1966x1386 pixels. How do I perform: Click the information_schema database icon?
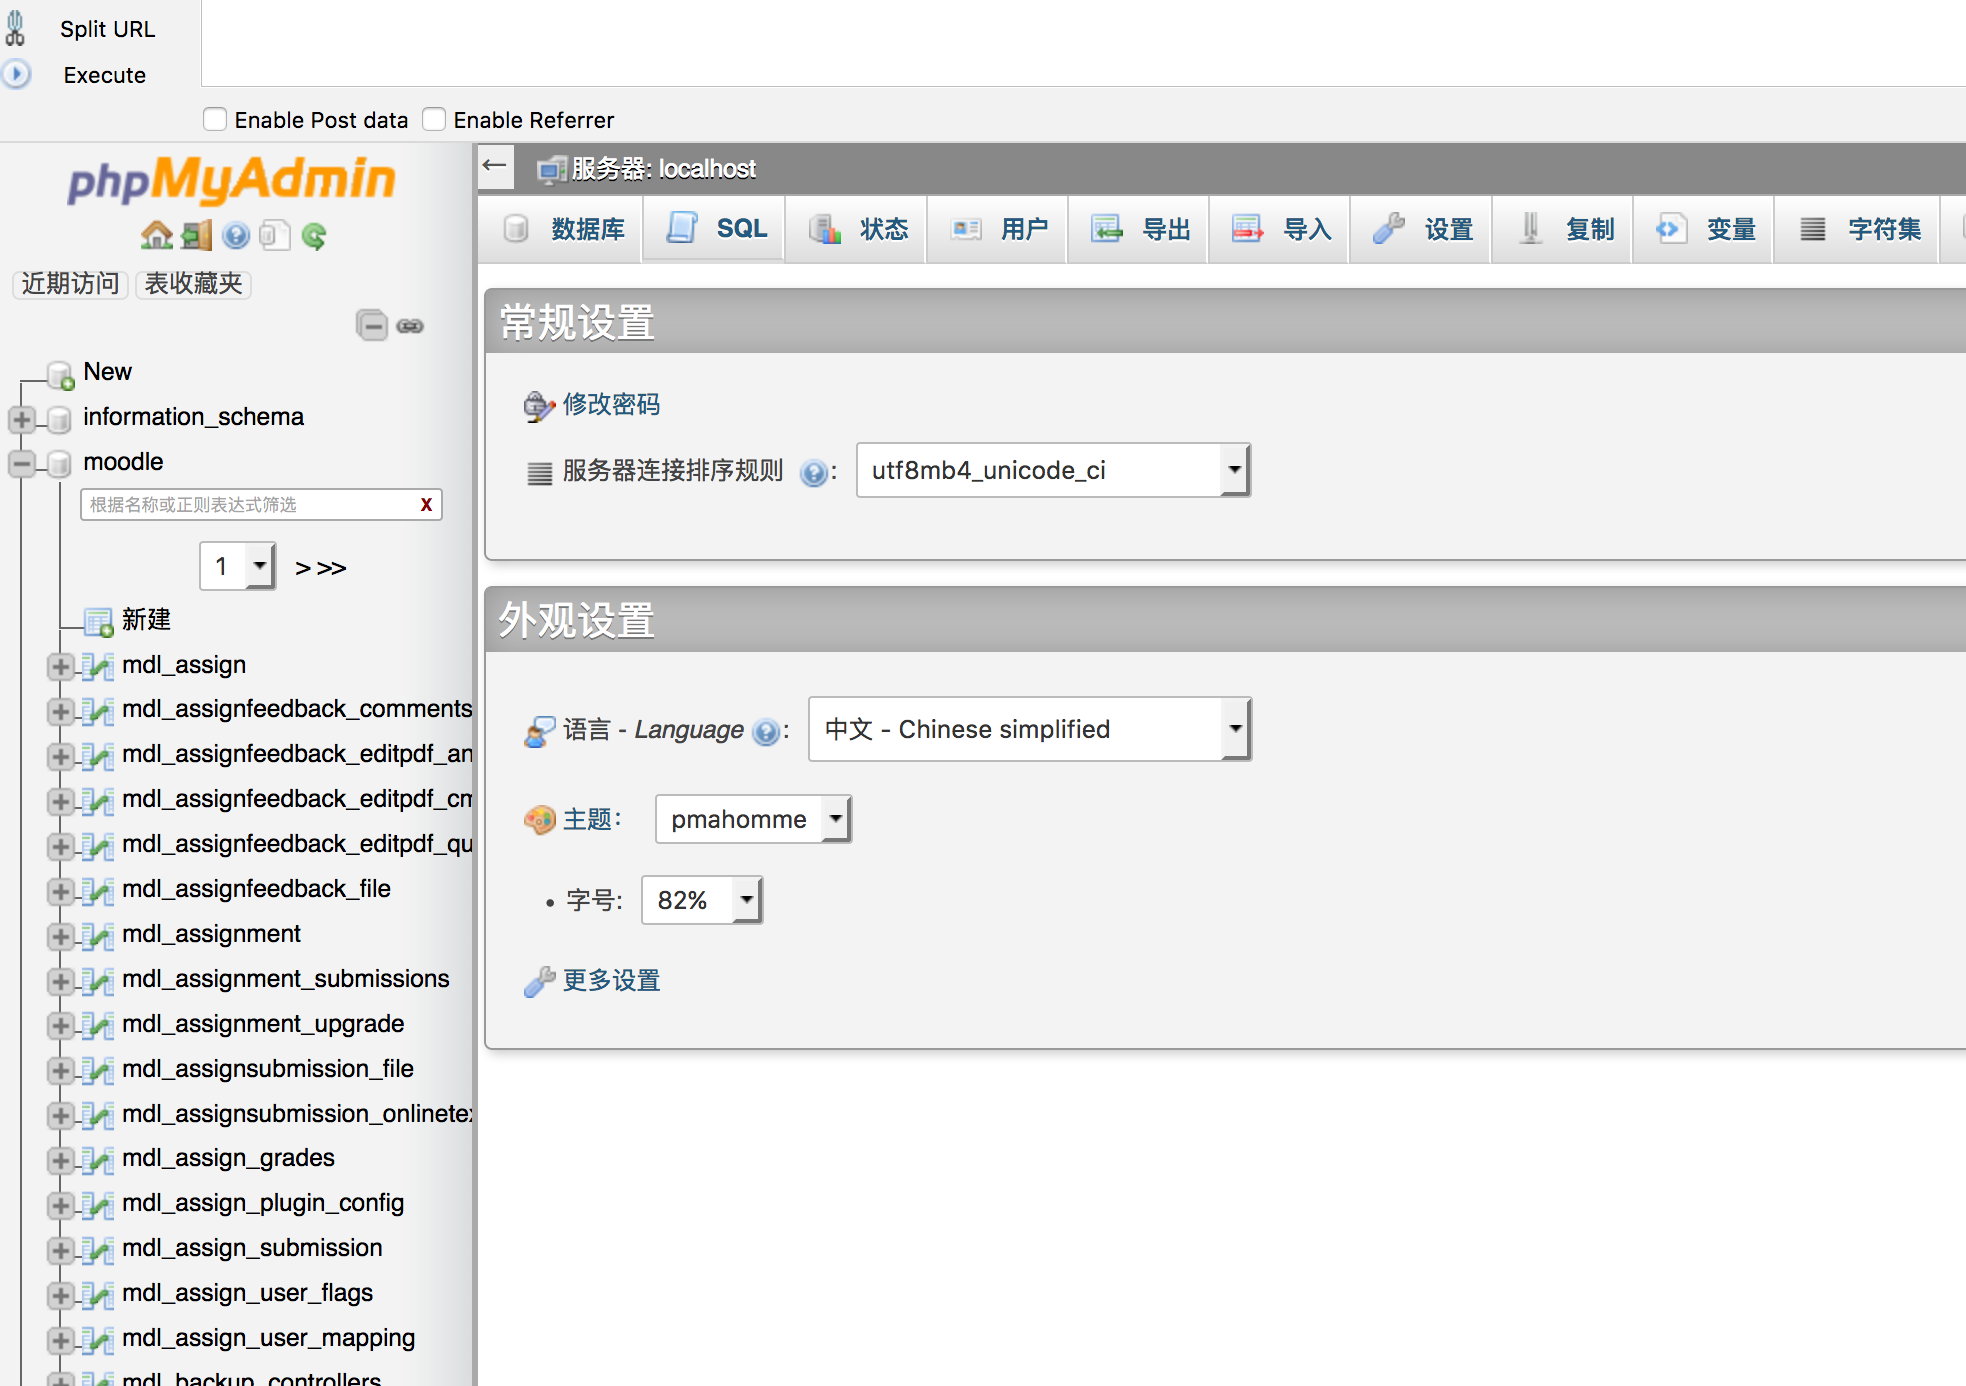coord(60,419)
